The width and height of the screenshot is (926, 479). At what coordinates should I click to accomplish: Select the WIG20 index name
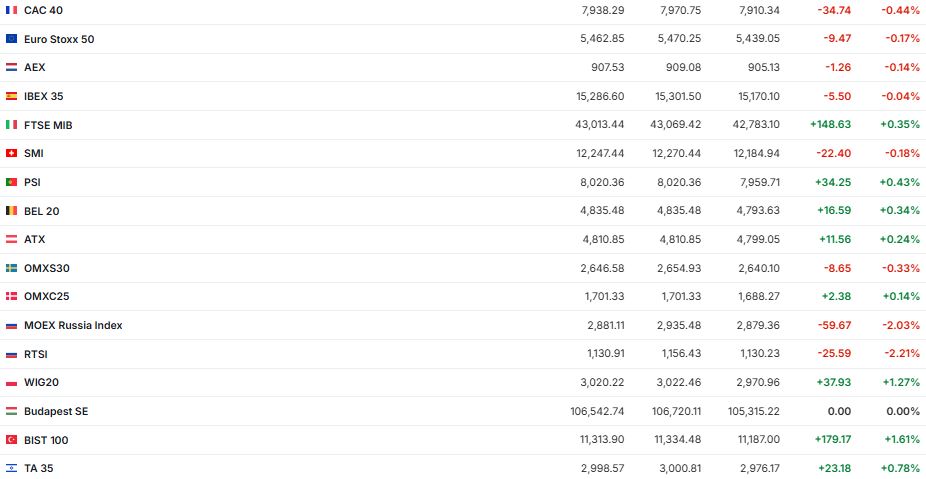coord(41,382)
